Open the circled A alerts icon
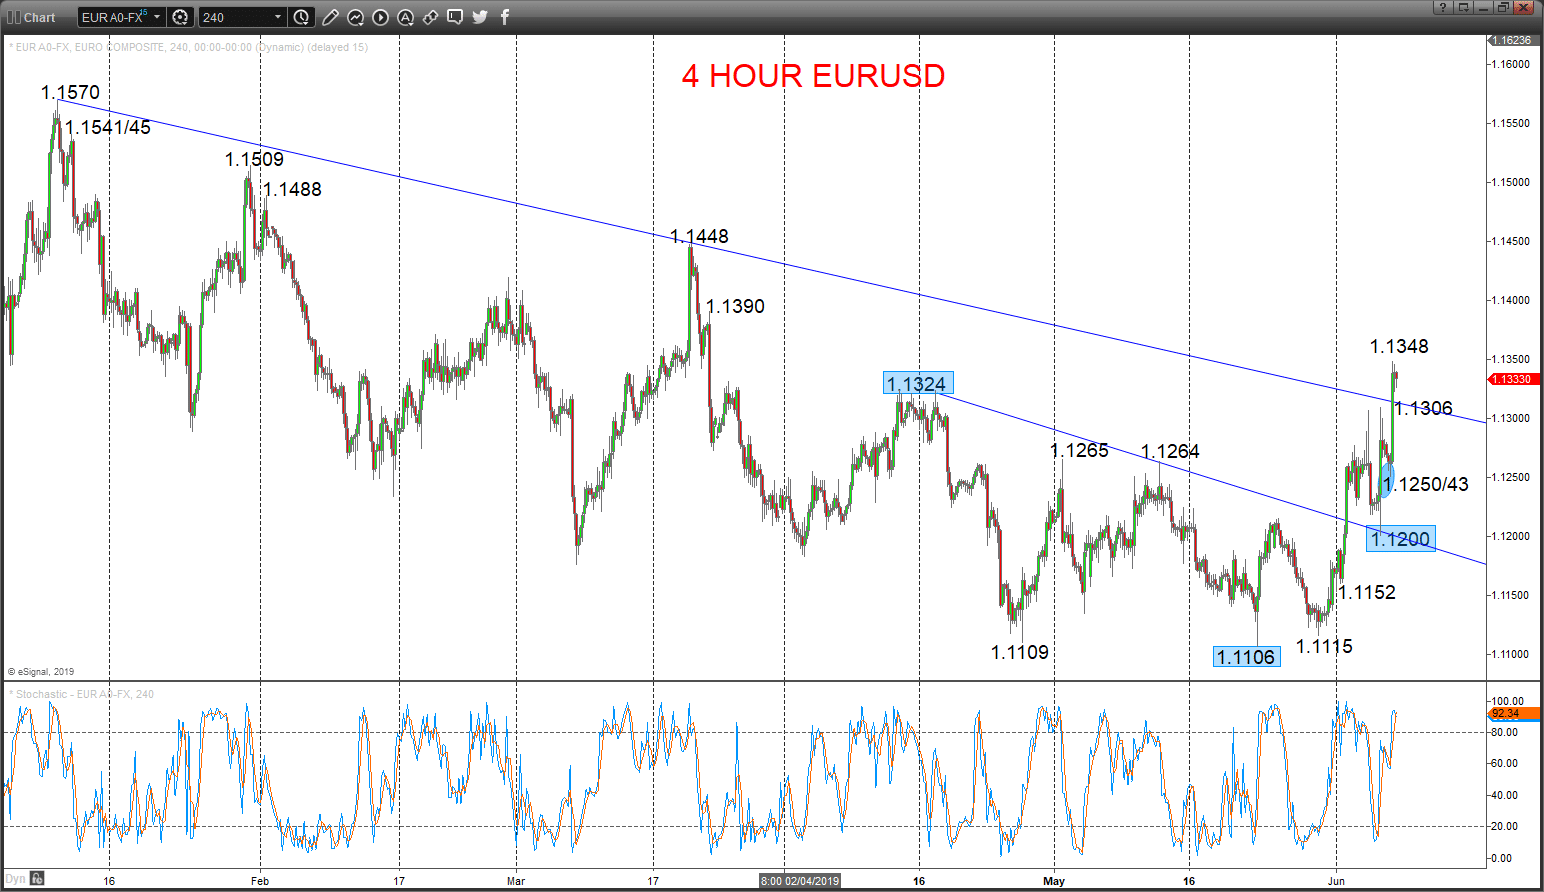Image resolution: width=1544 pixels, height=892 pixels. pyautogui.click(x=405, y=17)
